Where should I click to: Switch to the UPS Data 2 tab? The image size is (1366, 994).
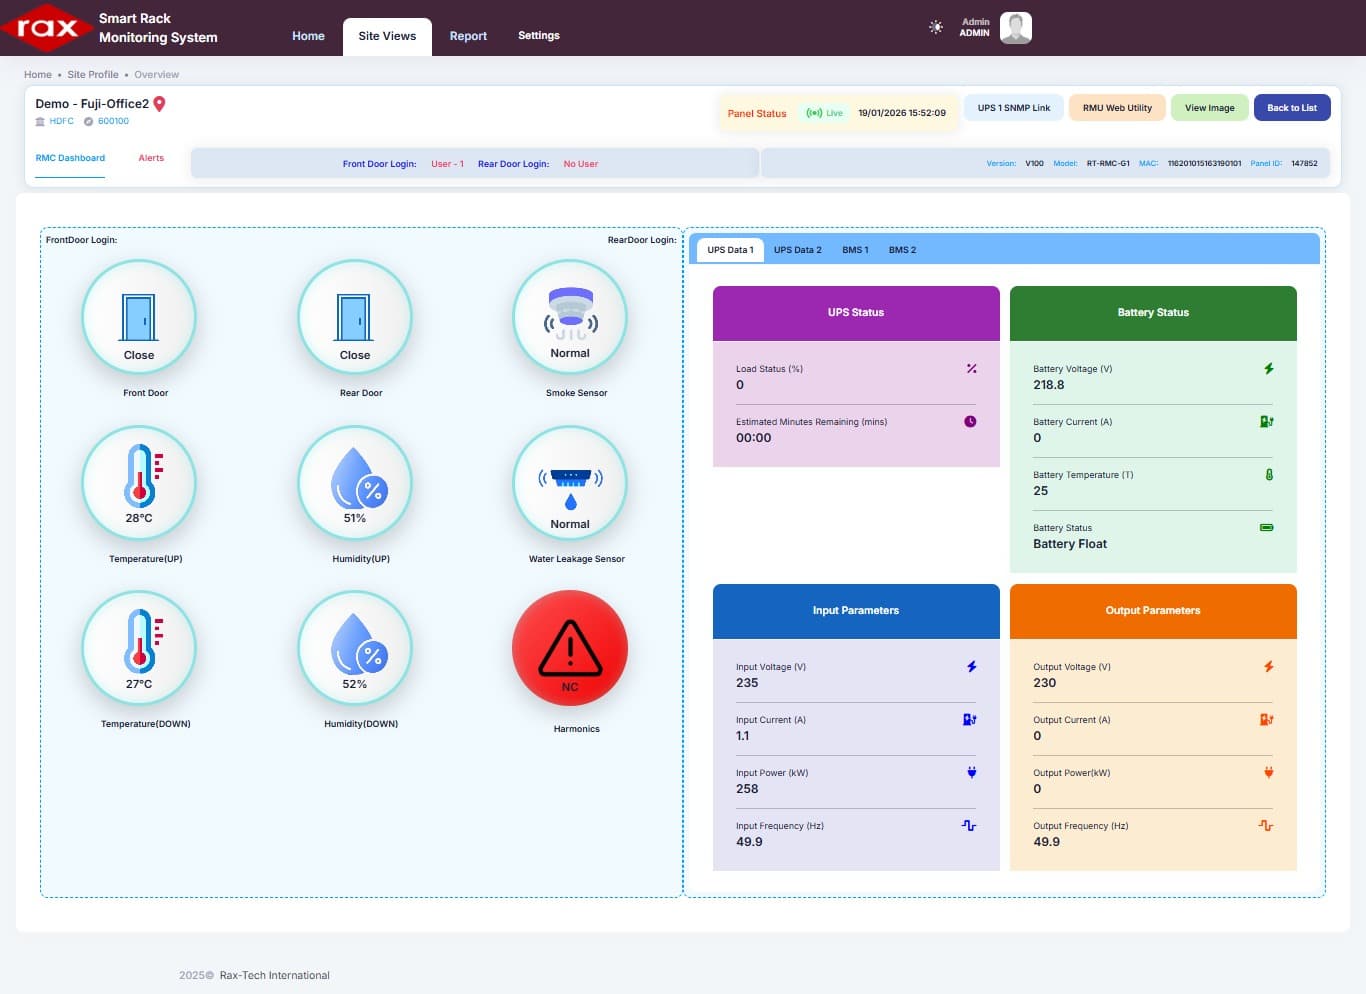(797, 250)
